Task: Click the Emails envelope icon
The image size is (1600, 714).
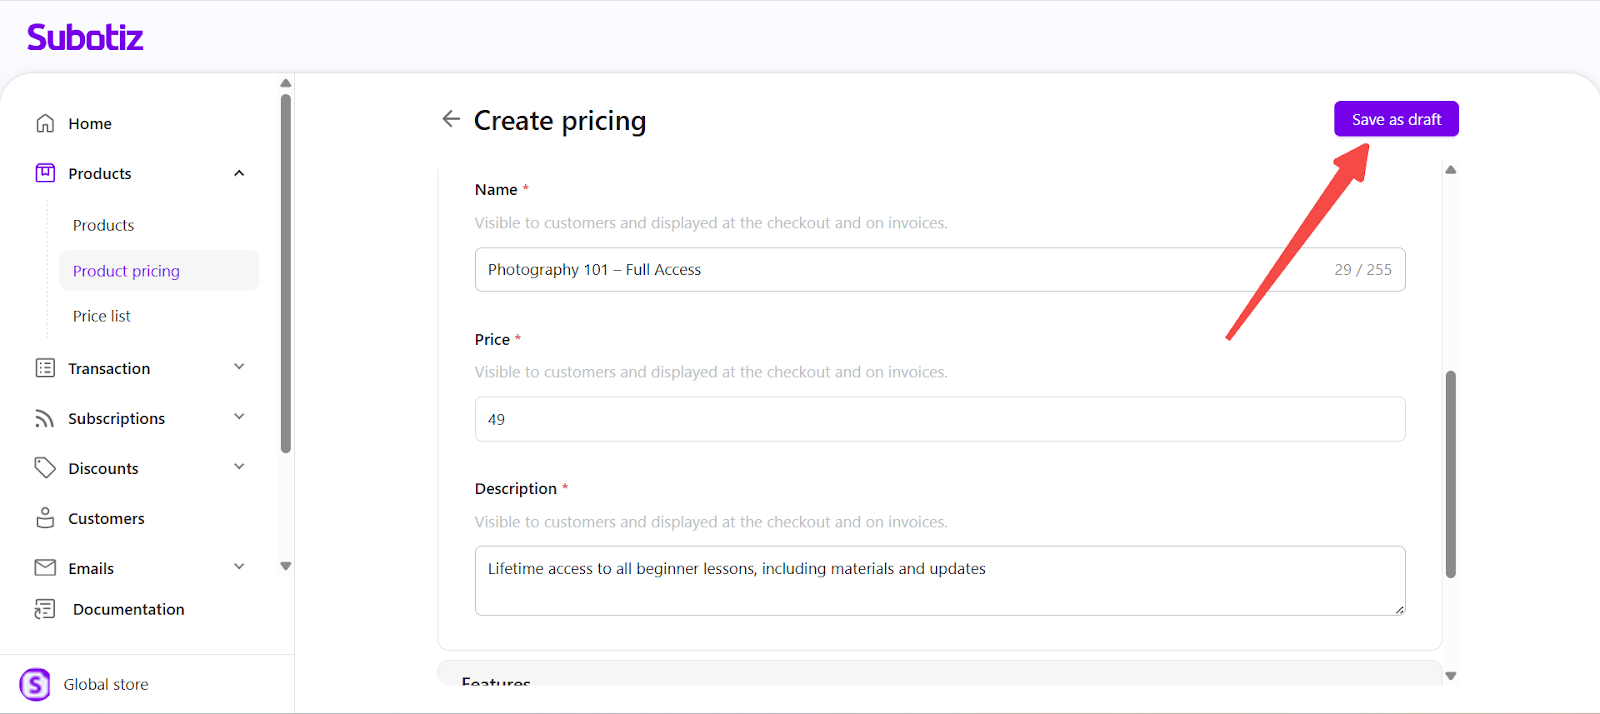Action: coord(45,568)
